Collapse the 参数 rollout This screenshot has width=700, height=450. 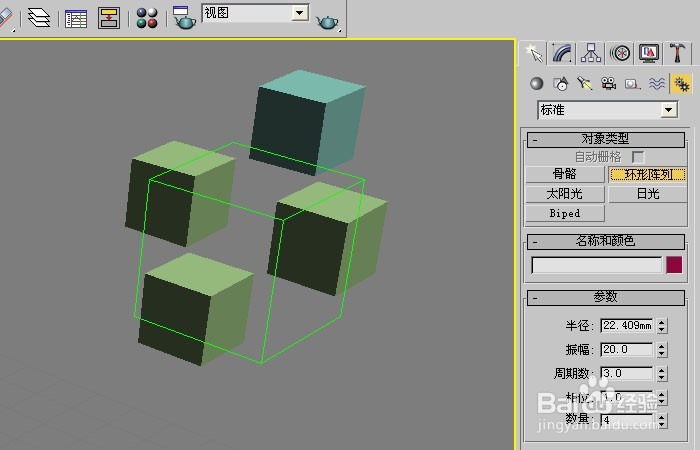tap(606, 297)
